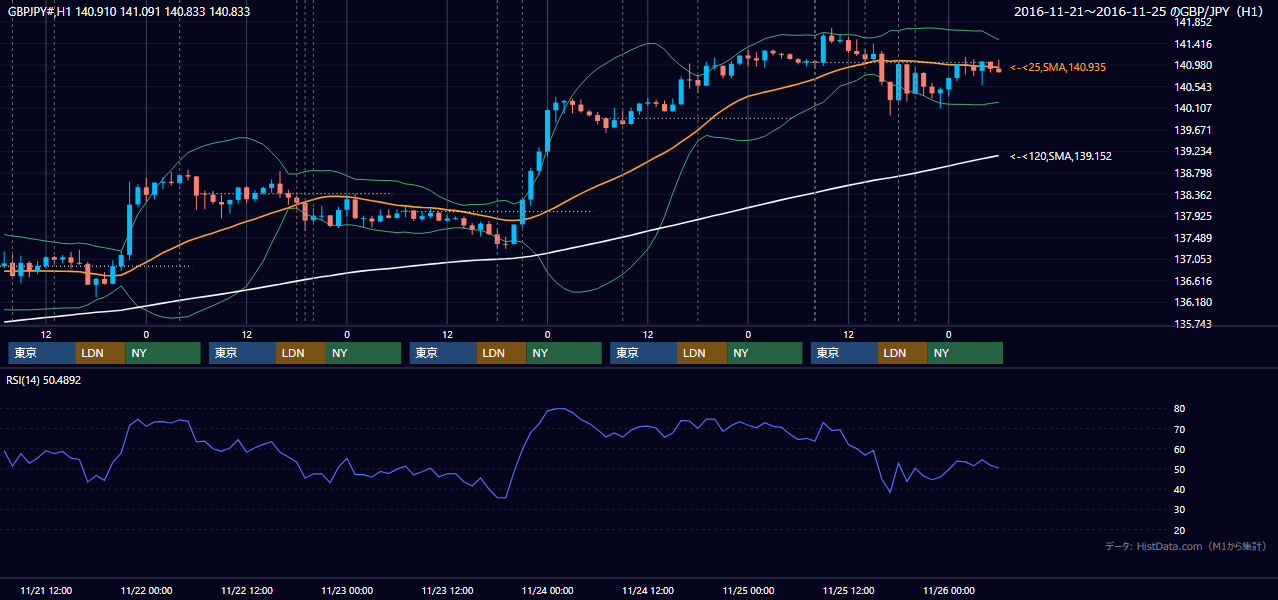Click price axis label 141.416
The height and width of the screenshot is (600, 1278).
point(1193,44)
